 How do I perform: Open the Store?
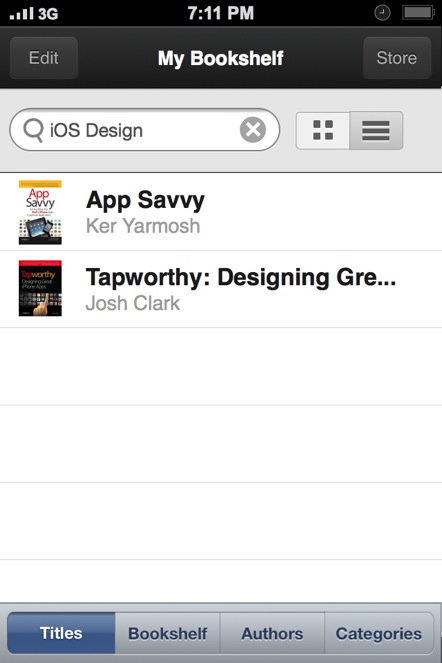point(396,58)
